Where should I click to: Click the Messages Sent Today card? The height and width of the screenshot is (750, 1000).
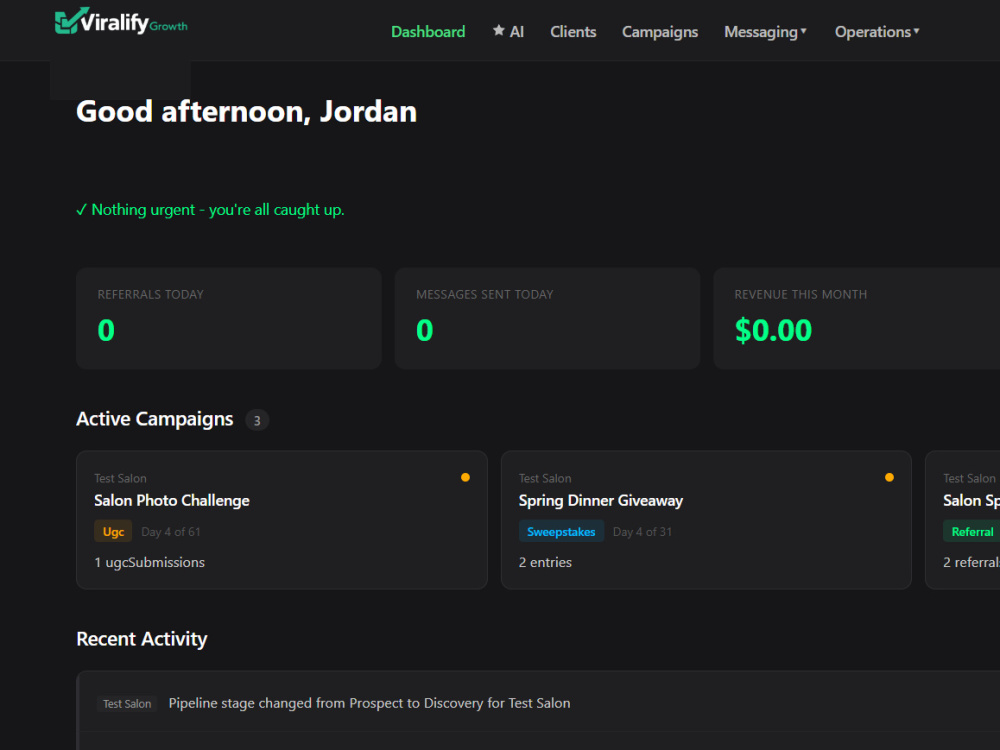tap(547, 318)
